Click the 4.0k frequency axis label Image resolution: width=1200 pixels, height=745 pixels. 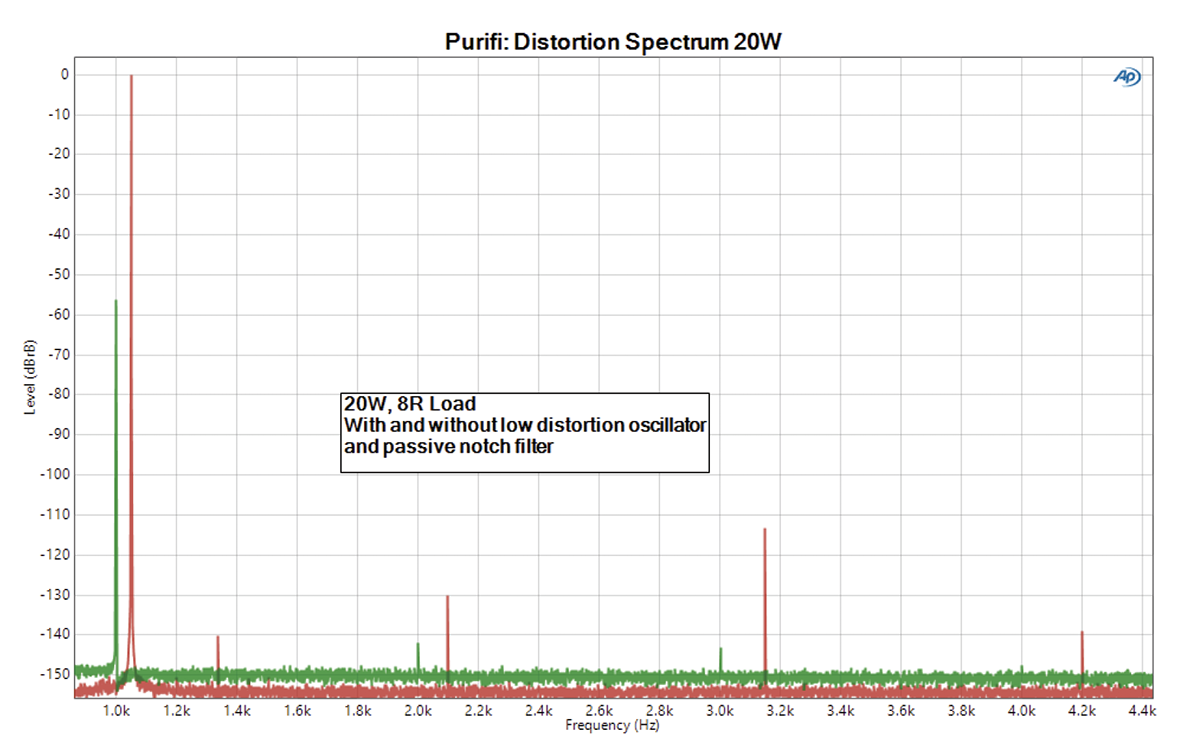click(1021, 711)
